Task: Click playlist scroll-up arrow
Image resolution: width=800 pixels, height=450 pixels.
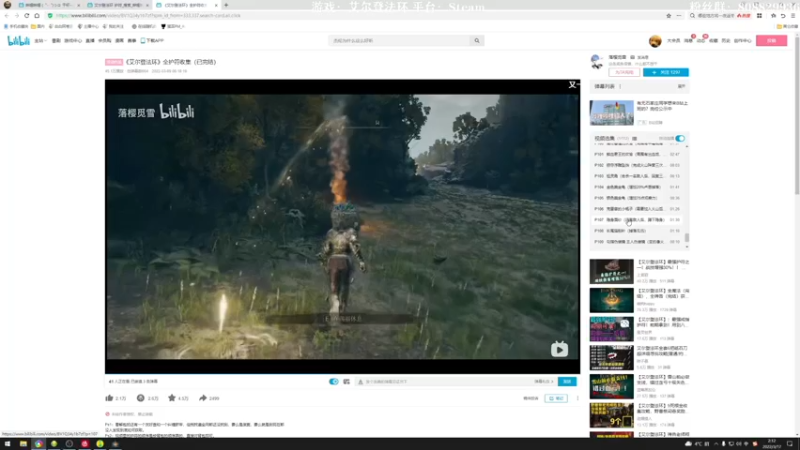Action: pyautogui.click(x=687, y=146)
